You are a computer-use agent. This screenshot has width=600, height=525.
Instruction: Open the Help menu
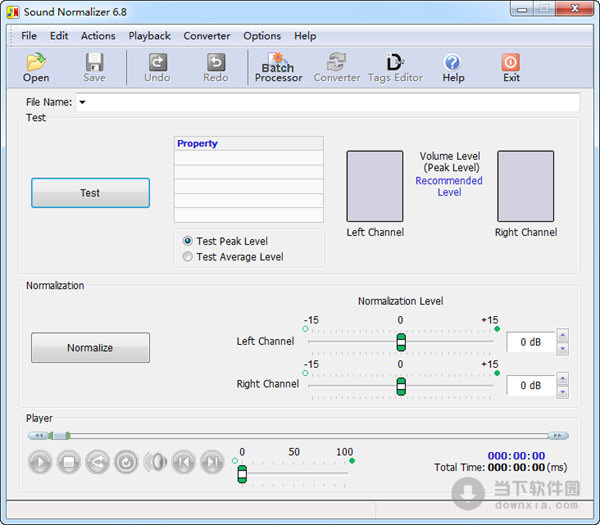(305, 36)
